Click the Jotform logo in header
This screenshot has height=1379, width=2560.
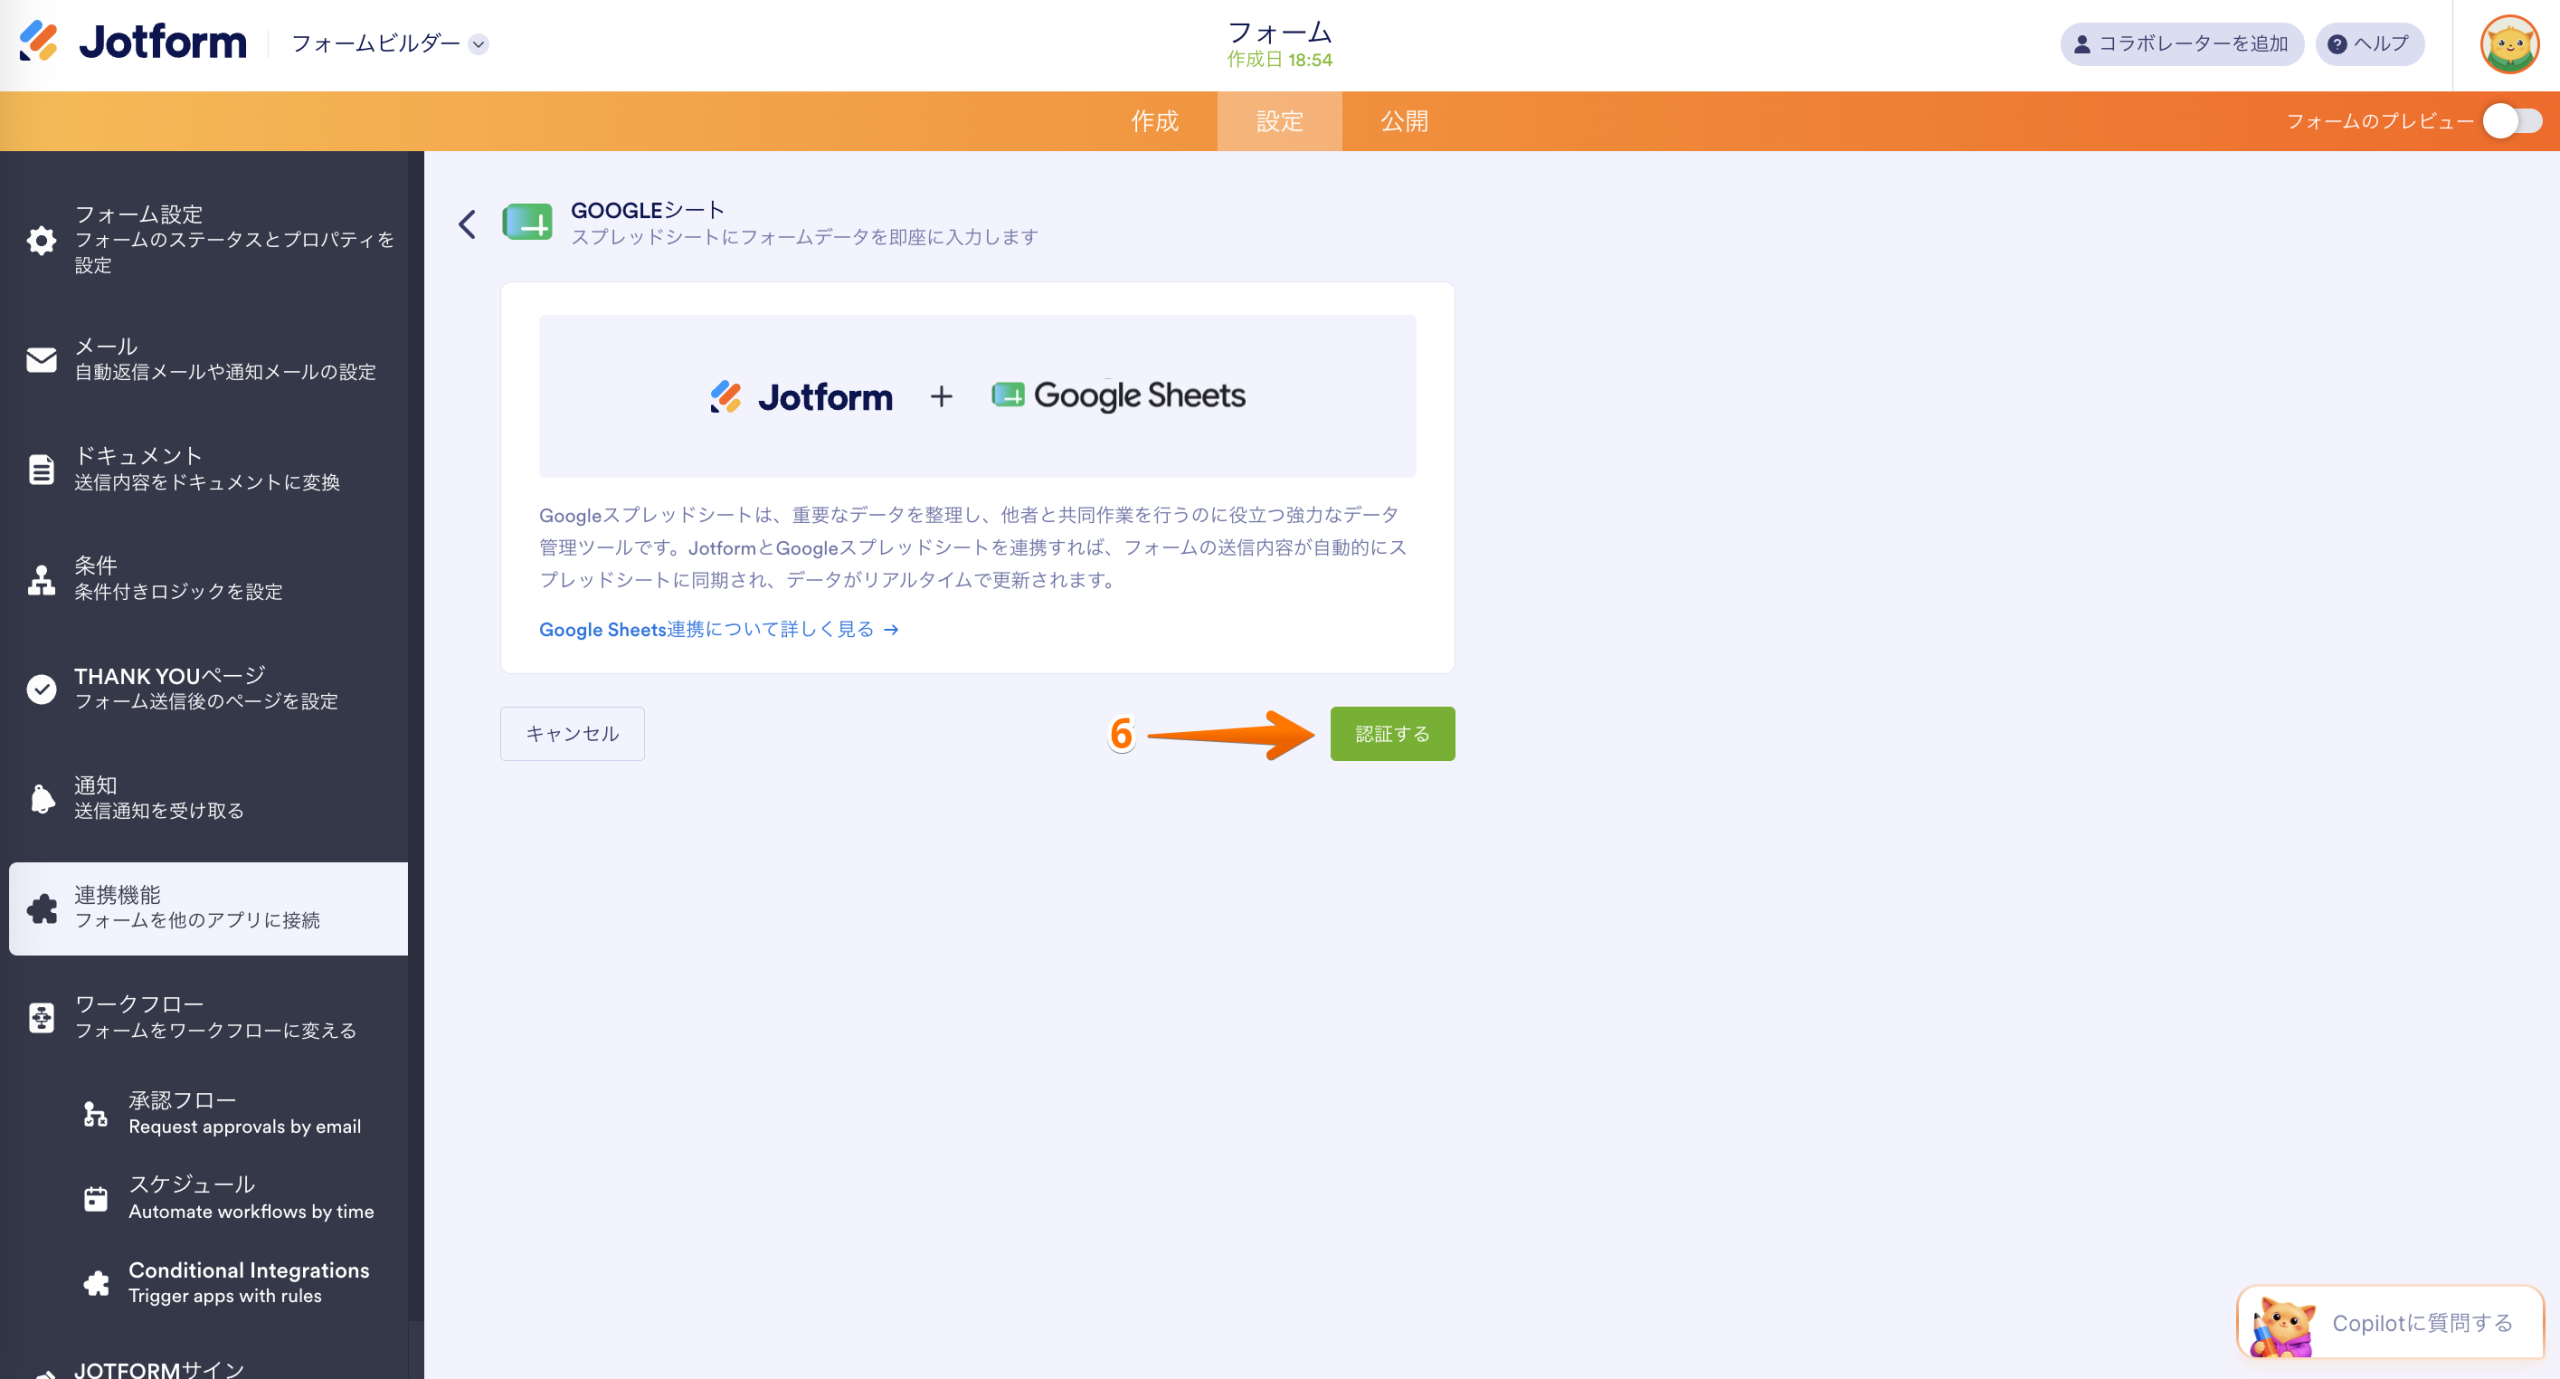pos(133,42)
